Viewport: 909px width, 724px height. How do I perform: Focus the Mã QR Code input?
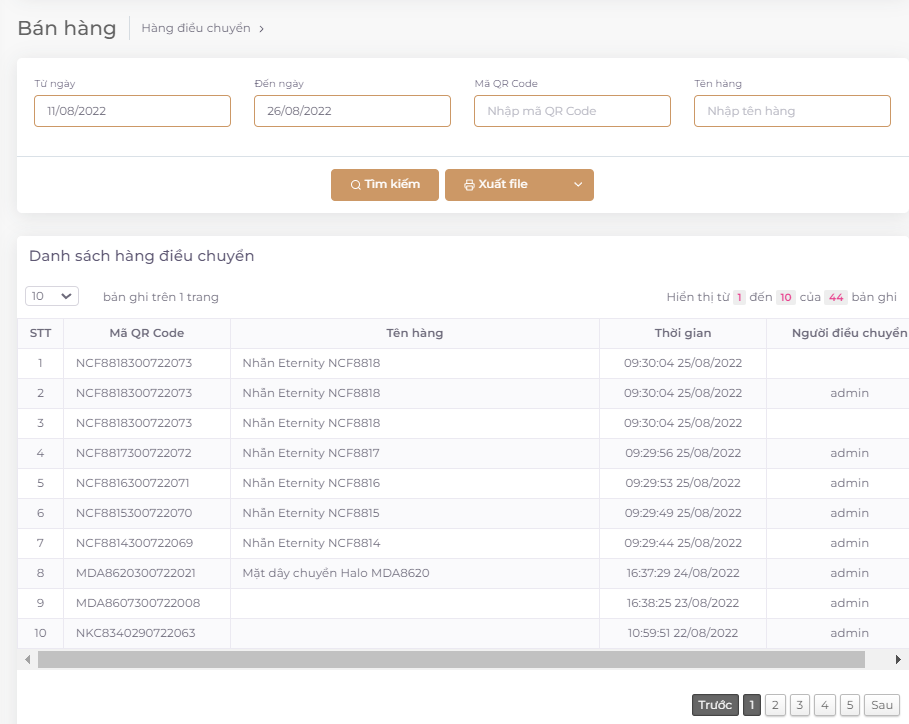point(572,111)
